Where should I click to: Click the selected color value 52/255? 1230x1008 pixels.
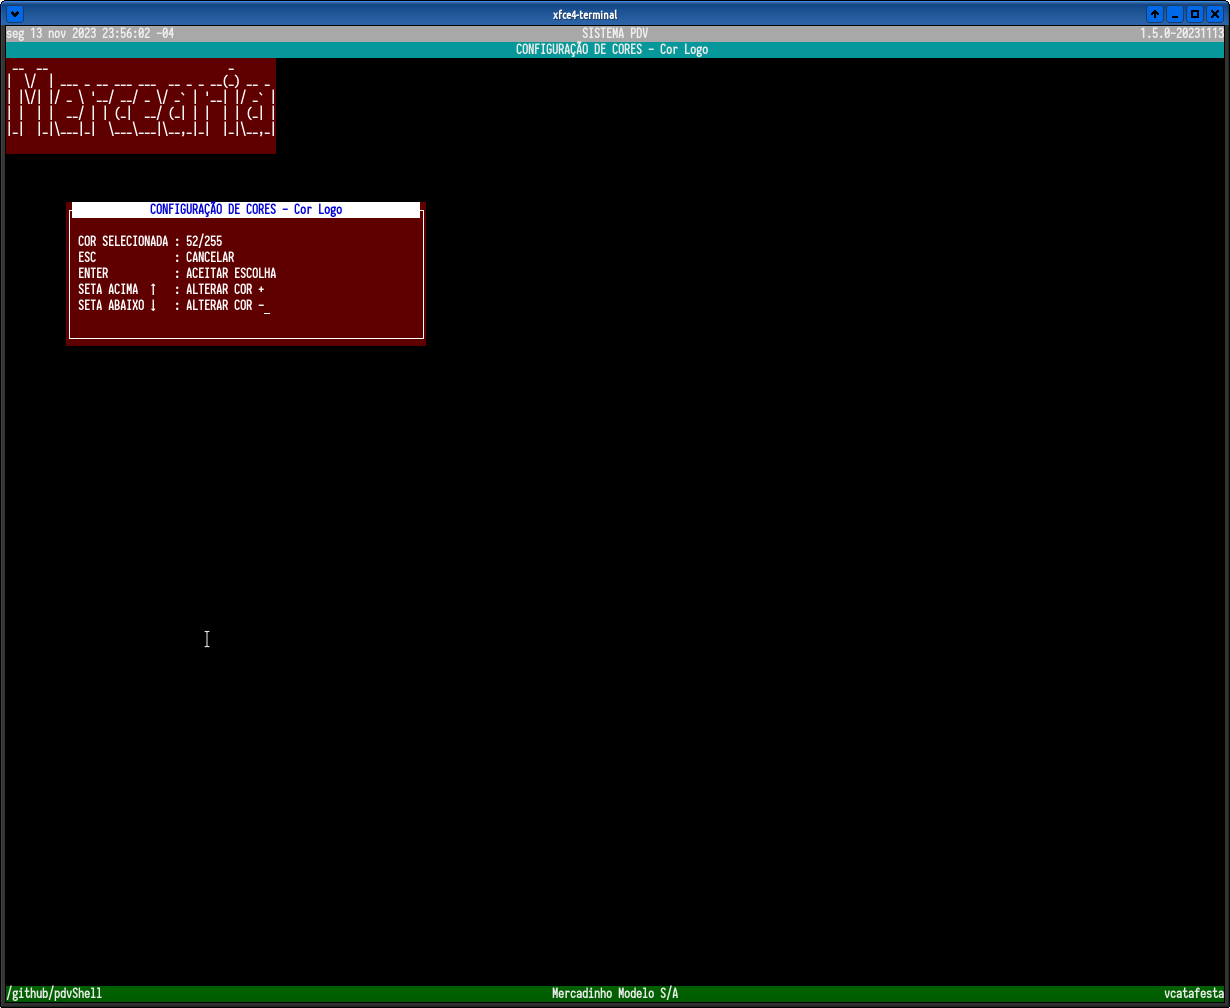(204, 241)
